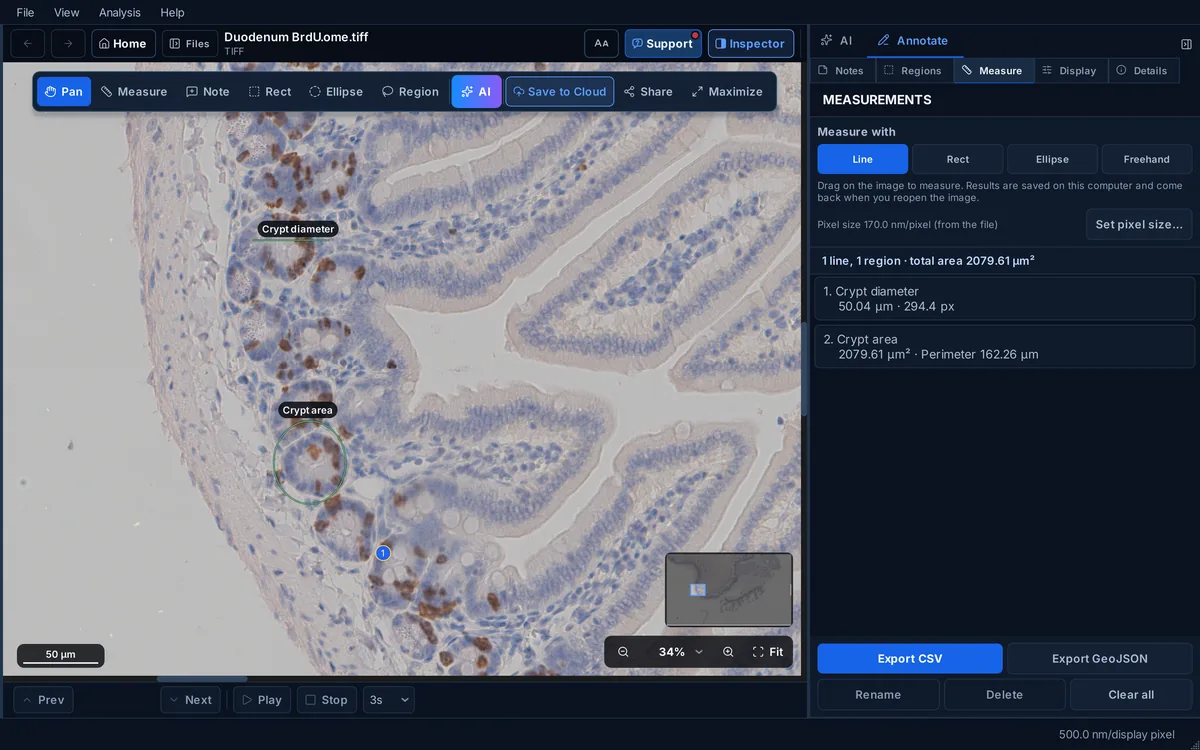The height and width of the screenshot is (750, 1200).
Task: Select the Pan tool
Action: click(x=64, y=92)
